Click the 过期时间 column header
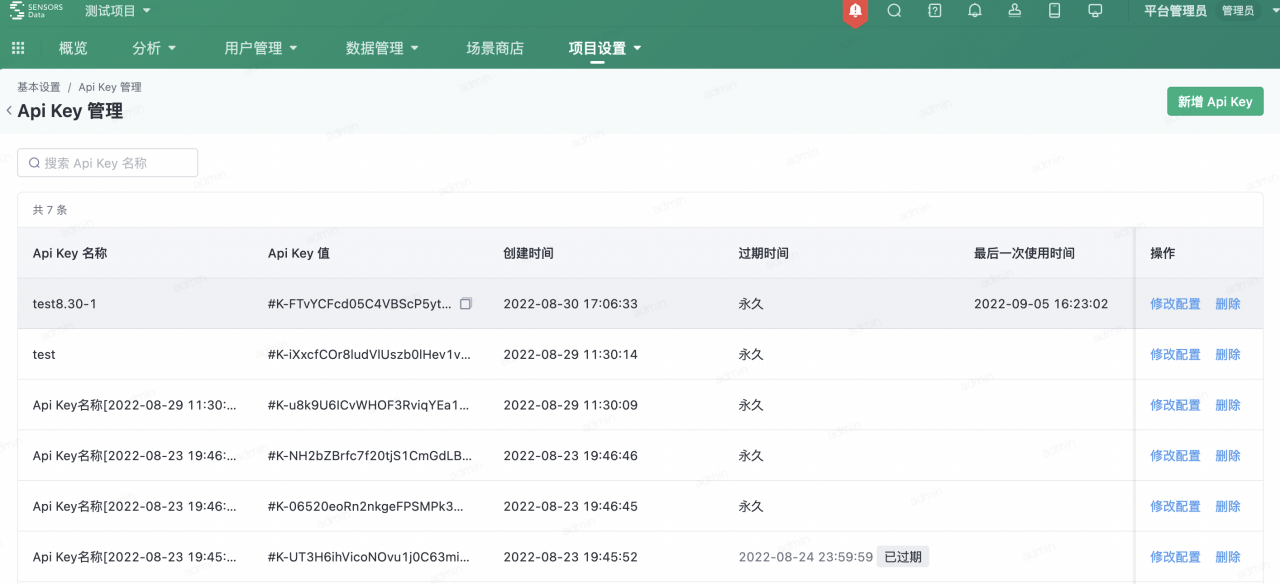The height and width of the screenshot is (584, 1280). 764,253
